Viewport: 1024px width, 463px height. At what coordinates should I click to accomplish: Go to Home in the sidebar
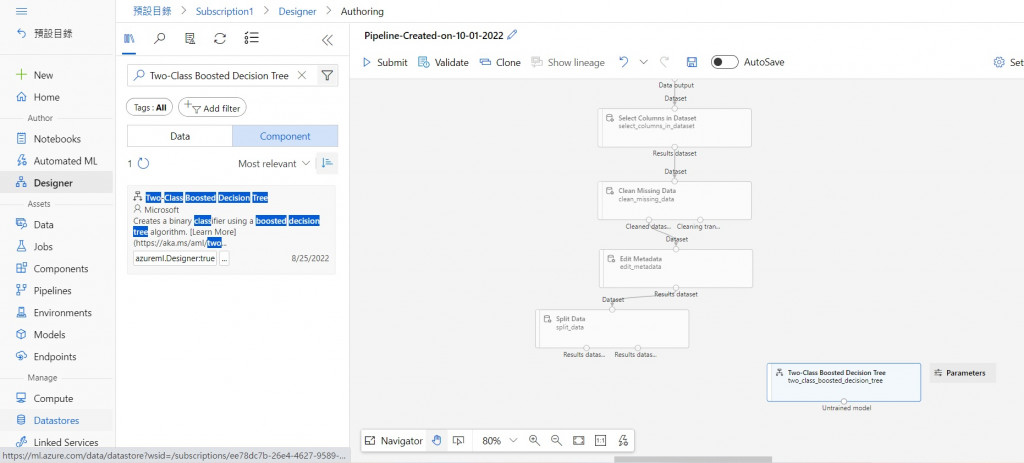(38, 97)
